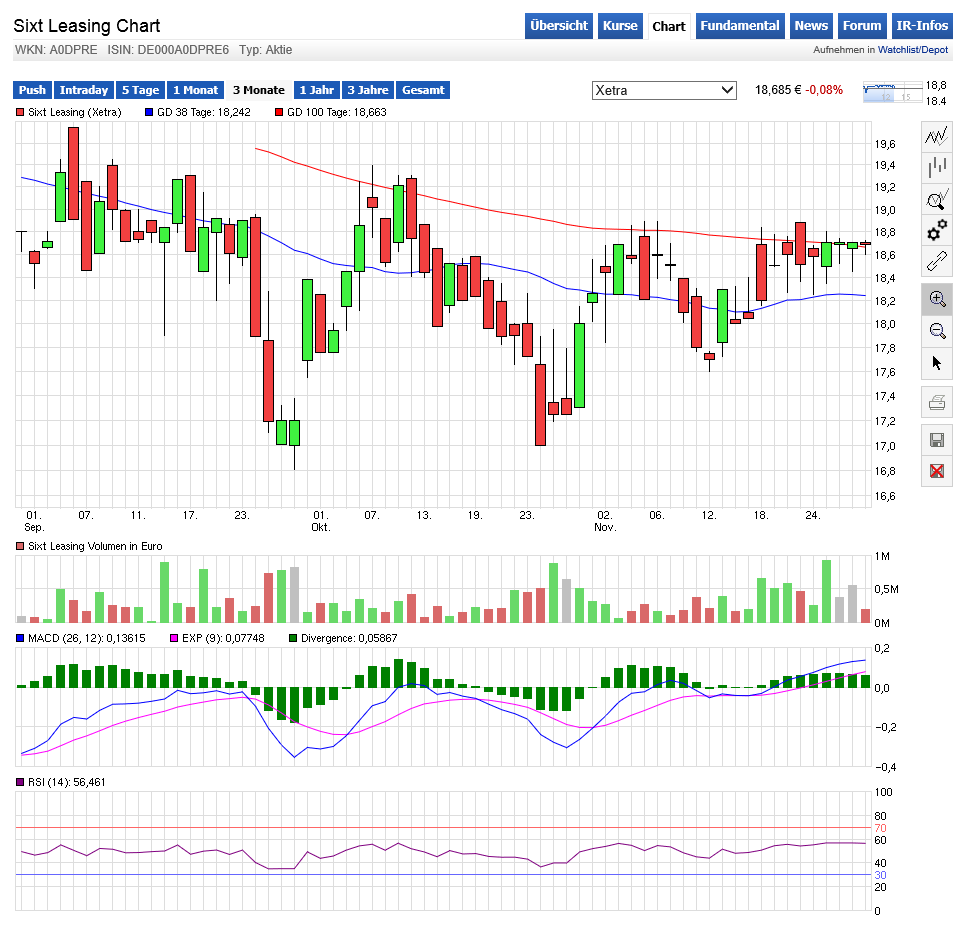Click the 'RSI (14): 56,461' legend text
Viewport: 963px width, 930px height.
tap(67, 783)
